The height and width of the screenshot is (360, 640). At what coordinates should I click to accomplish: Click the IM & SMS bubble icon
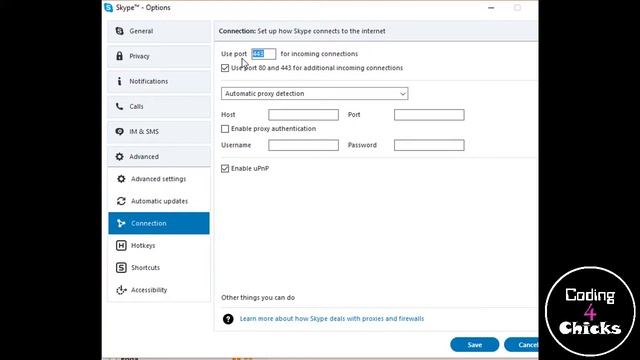click(x=120, y=131)
